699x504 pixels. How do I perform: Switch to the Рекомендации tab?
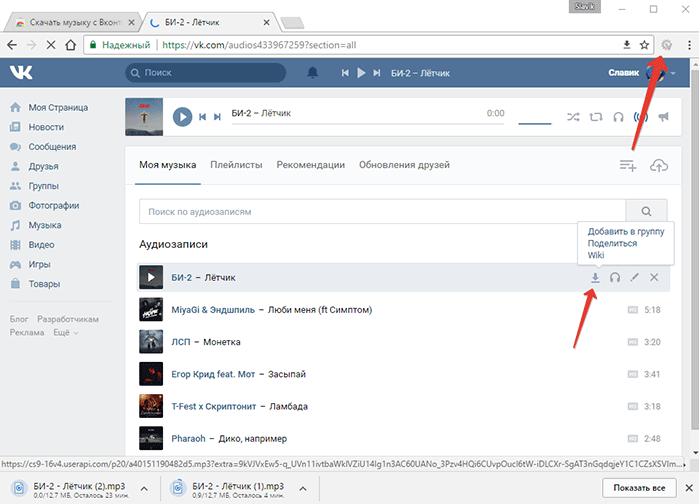pyautogui.click(x=311, y=165)
